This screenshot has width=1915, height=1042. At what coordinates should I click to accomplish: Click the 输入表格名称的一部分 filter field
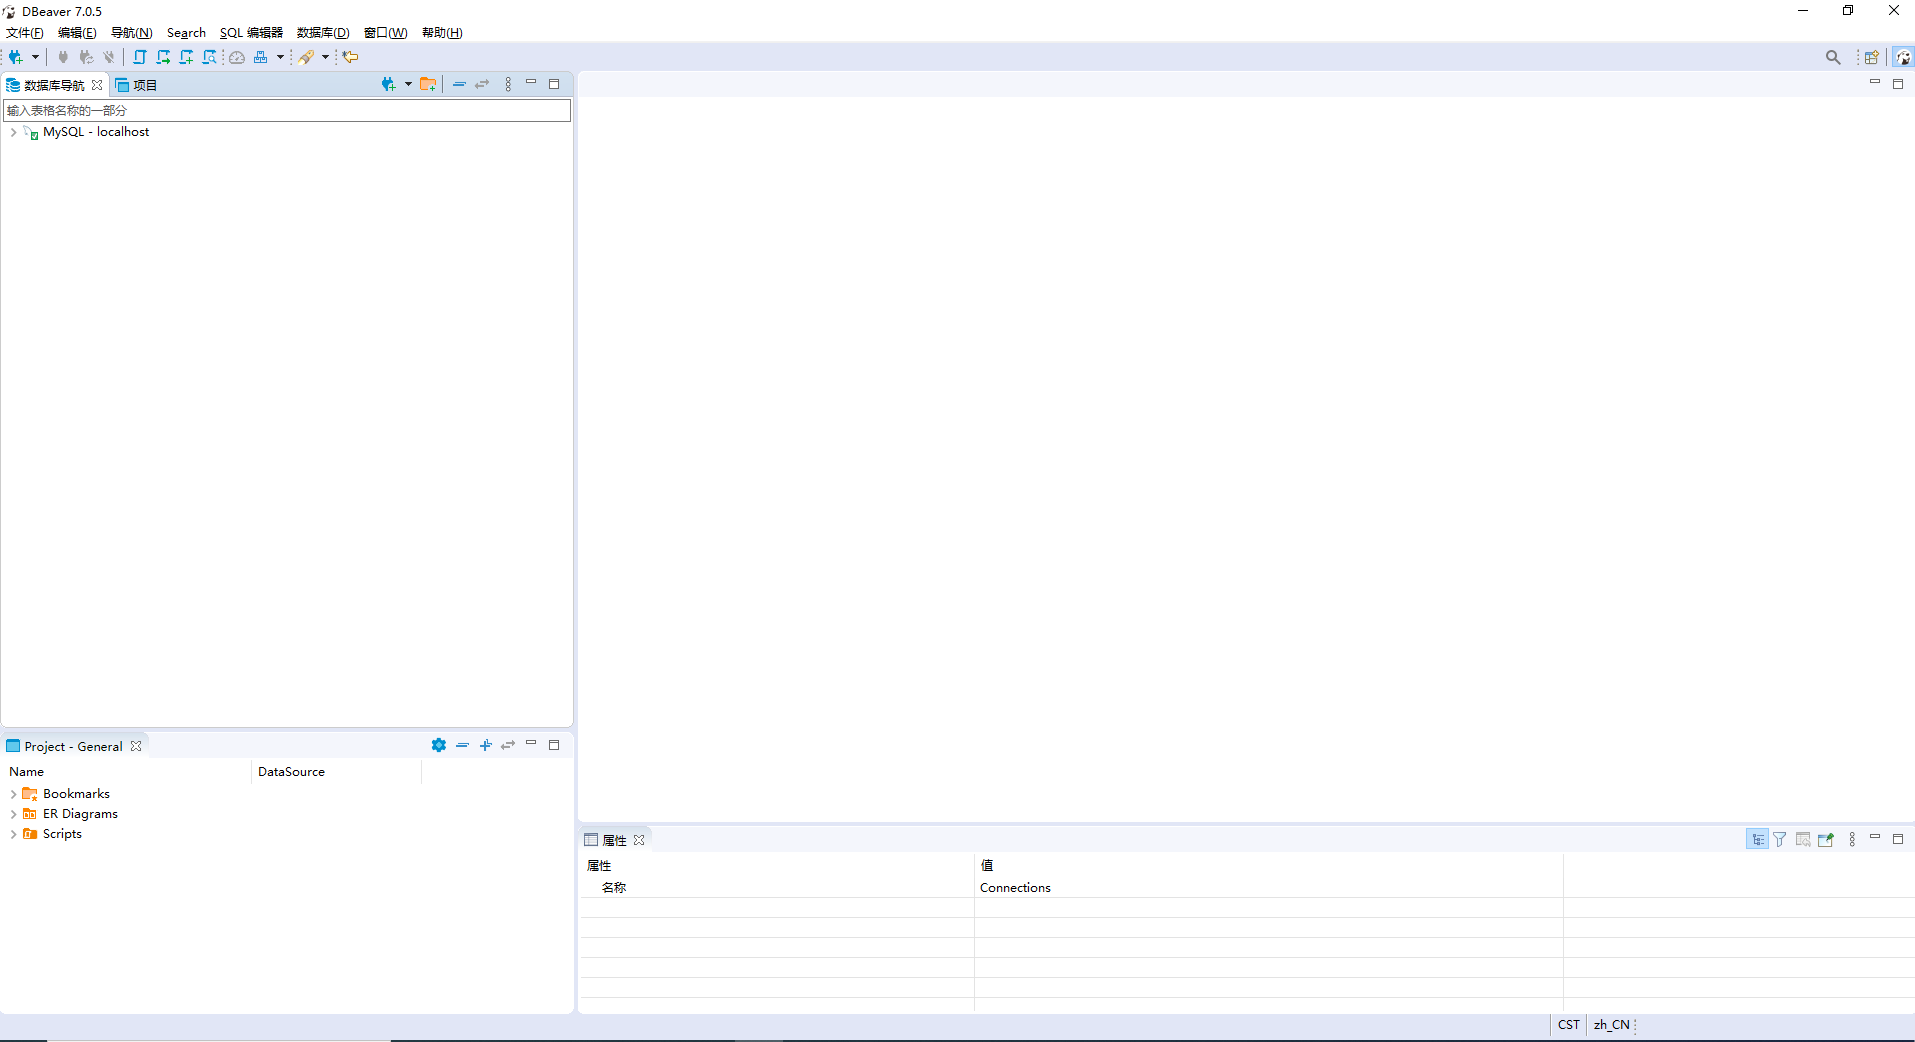click(x=287, y=110)
